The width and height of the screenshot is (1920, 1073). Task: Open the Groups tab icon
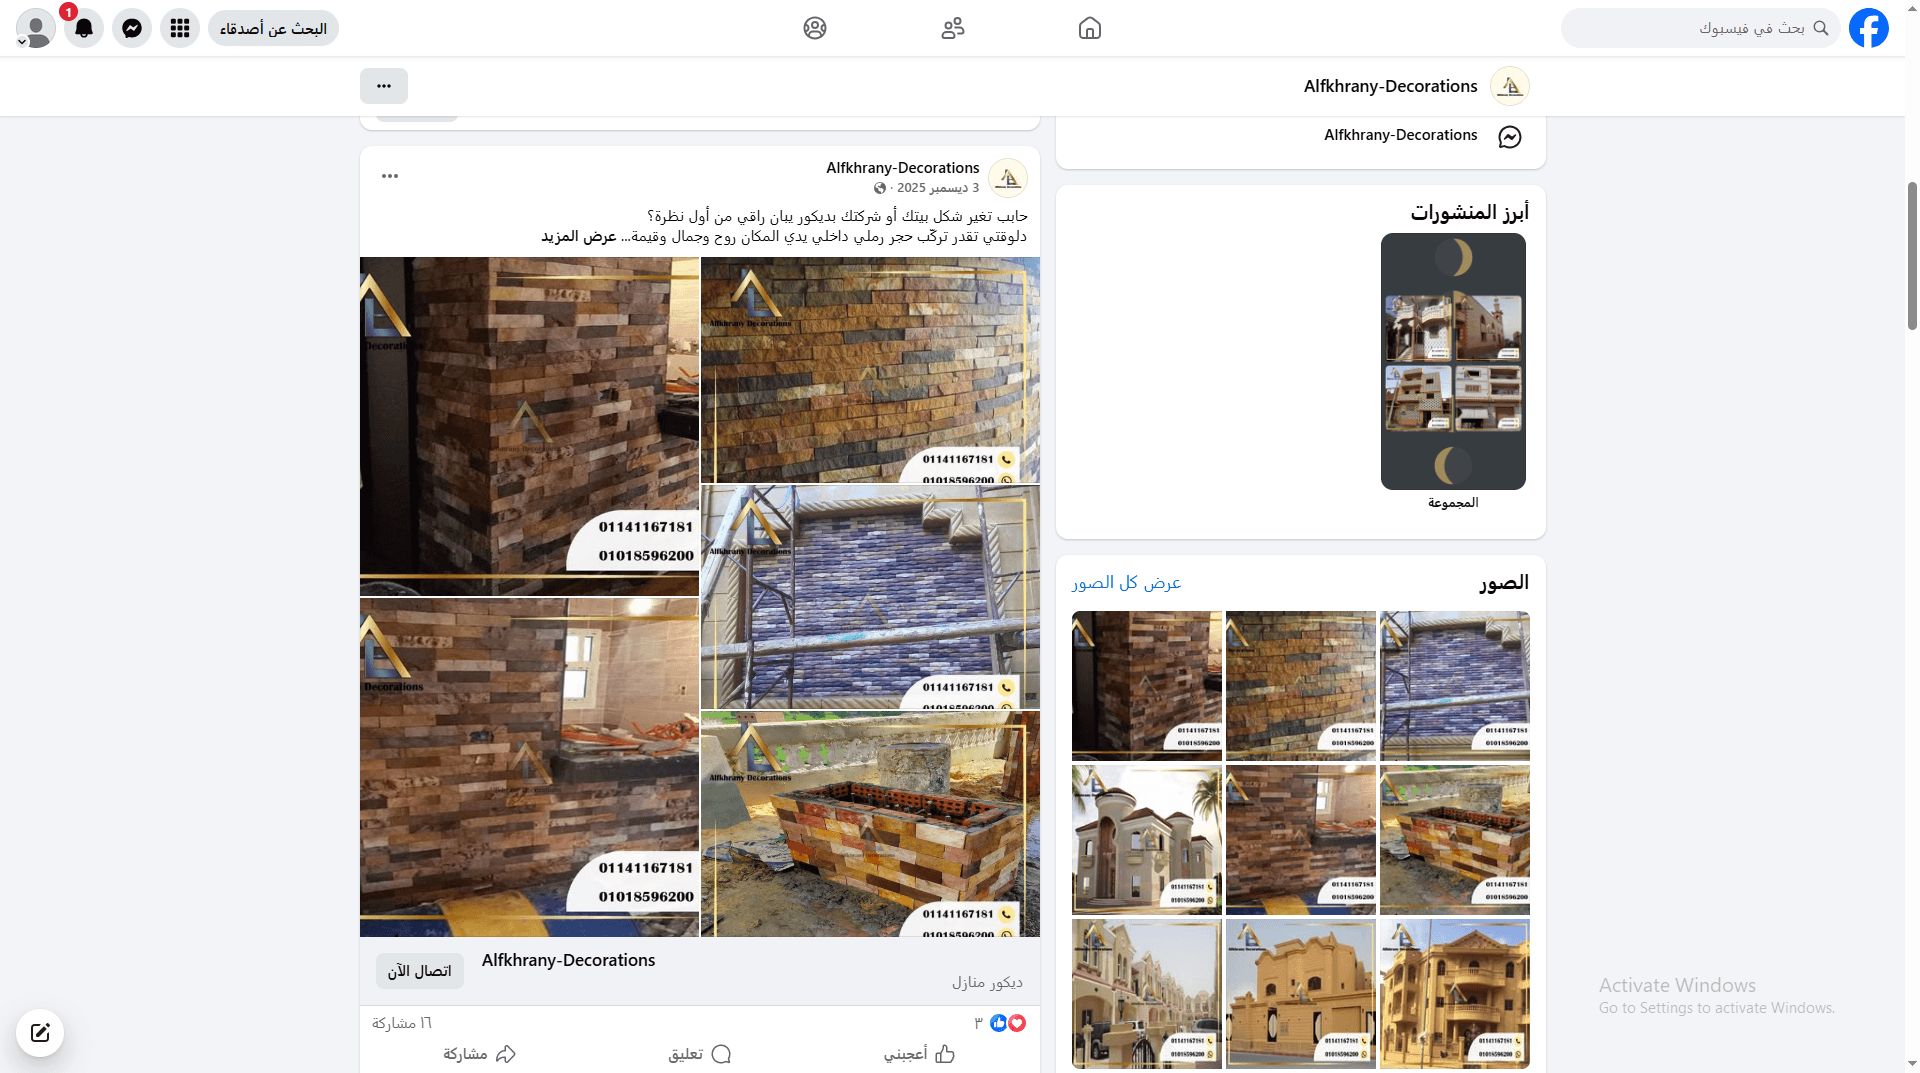(815, 28)
